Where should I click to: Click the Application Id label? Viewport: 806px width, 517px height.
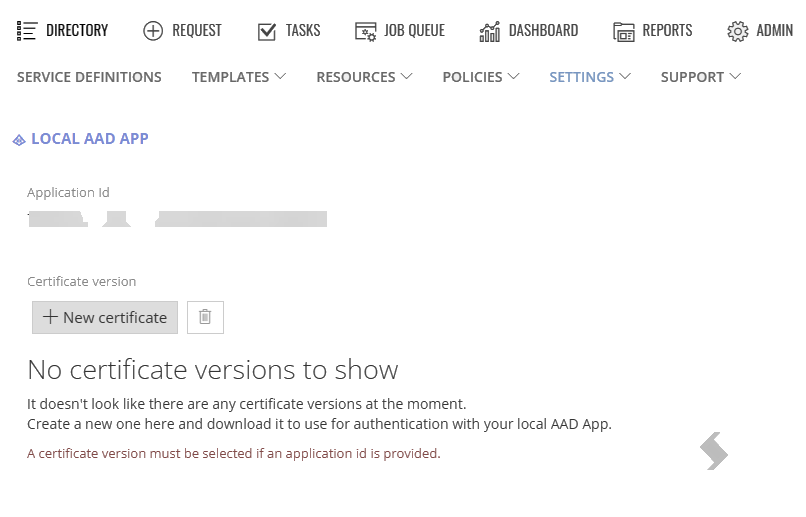(68, 193)
